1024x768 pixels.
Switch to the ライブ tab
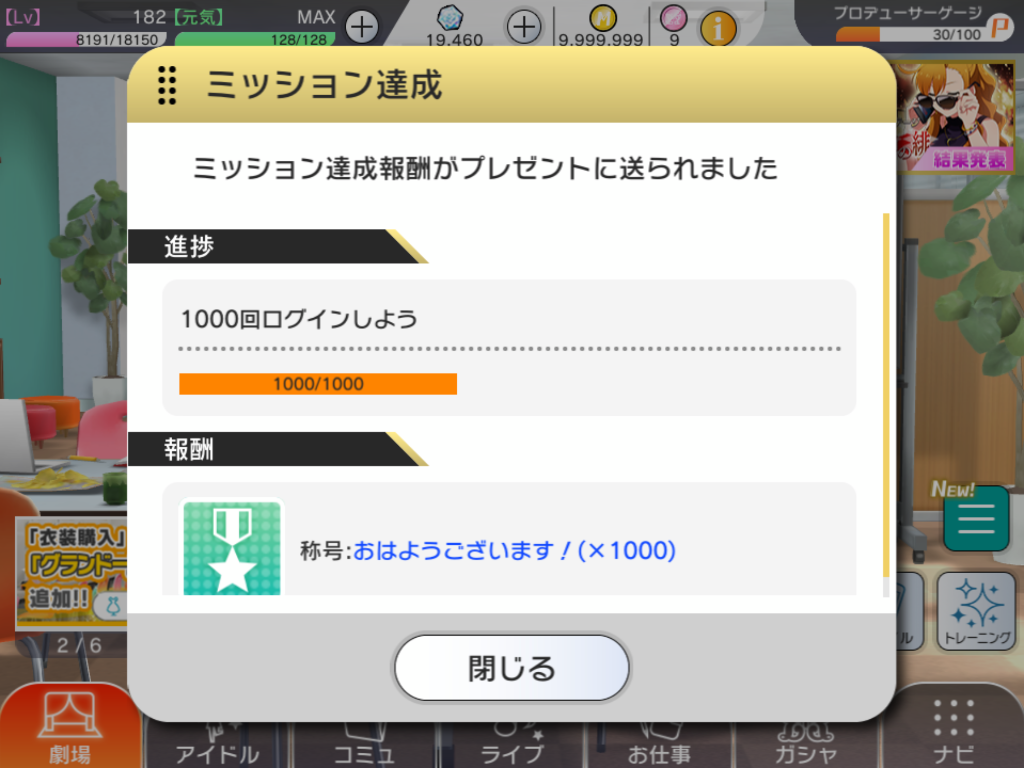tap(511, 744)
